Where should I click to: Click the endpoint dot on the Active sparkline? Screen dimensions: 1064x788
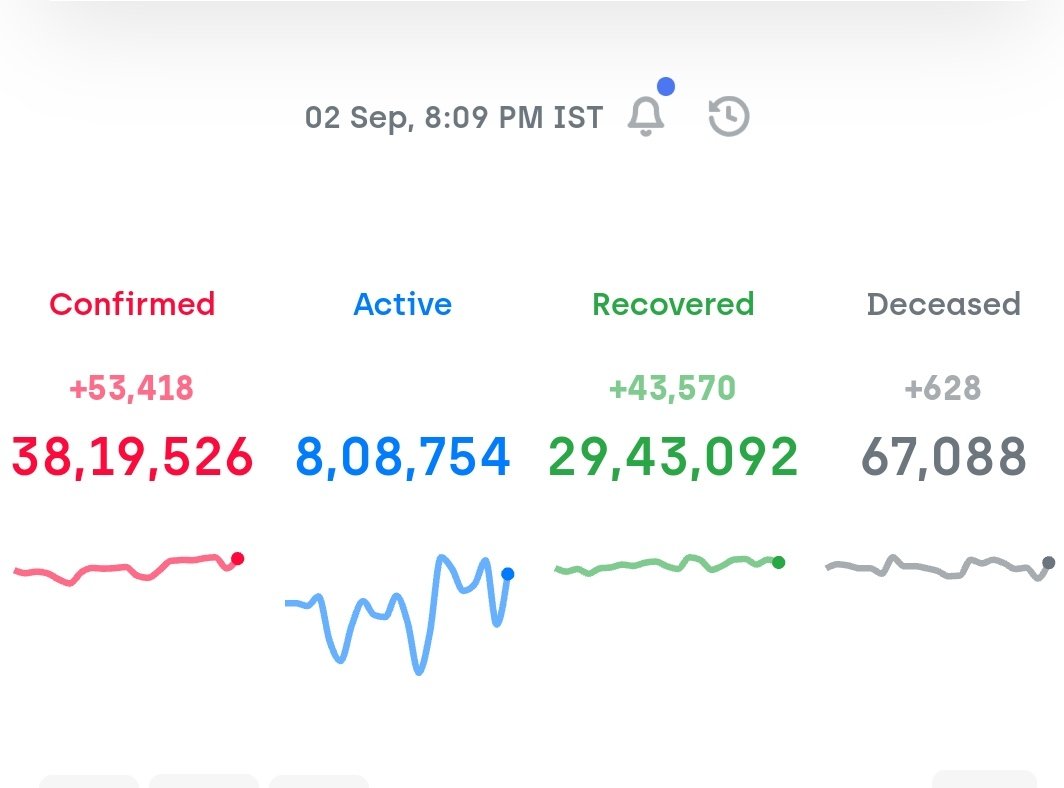508,575
